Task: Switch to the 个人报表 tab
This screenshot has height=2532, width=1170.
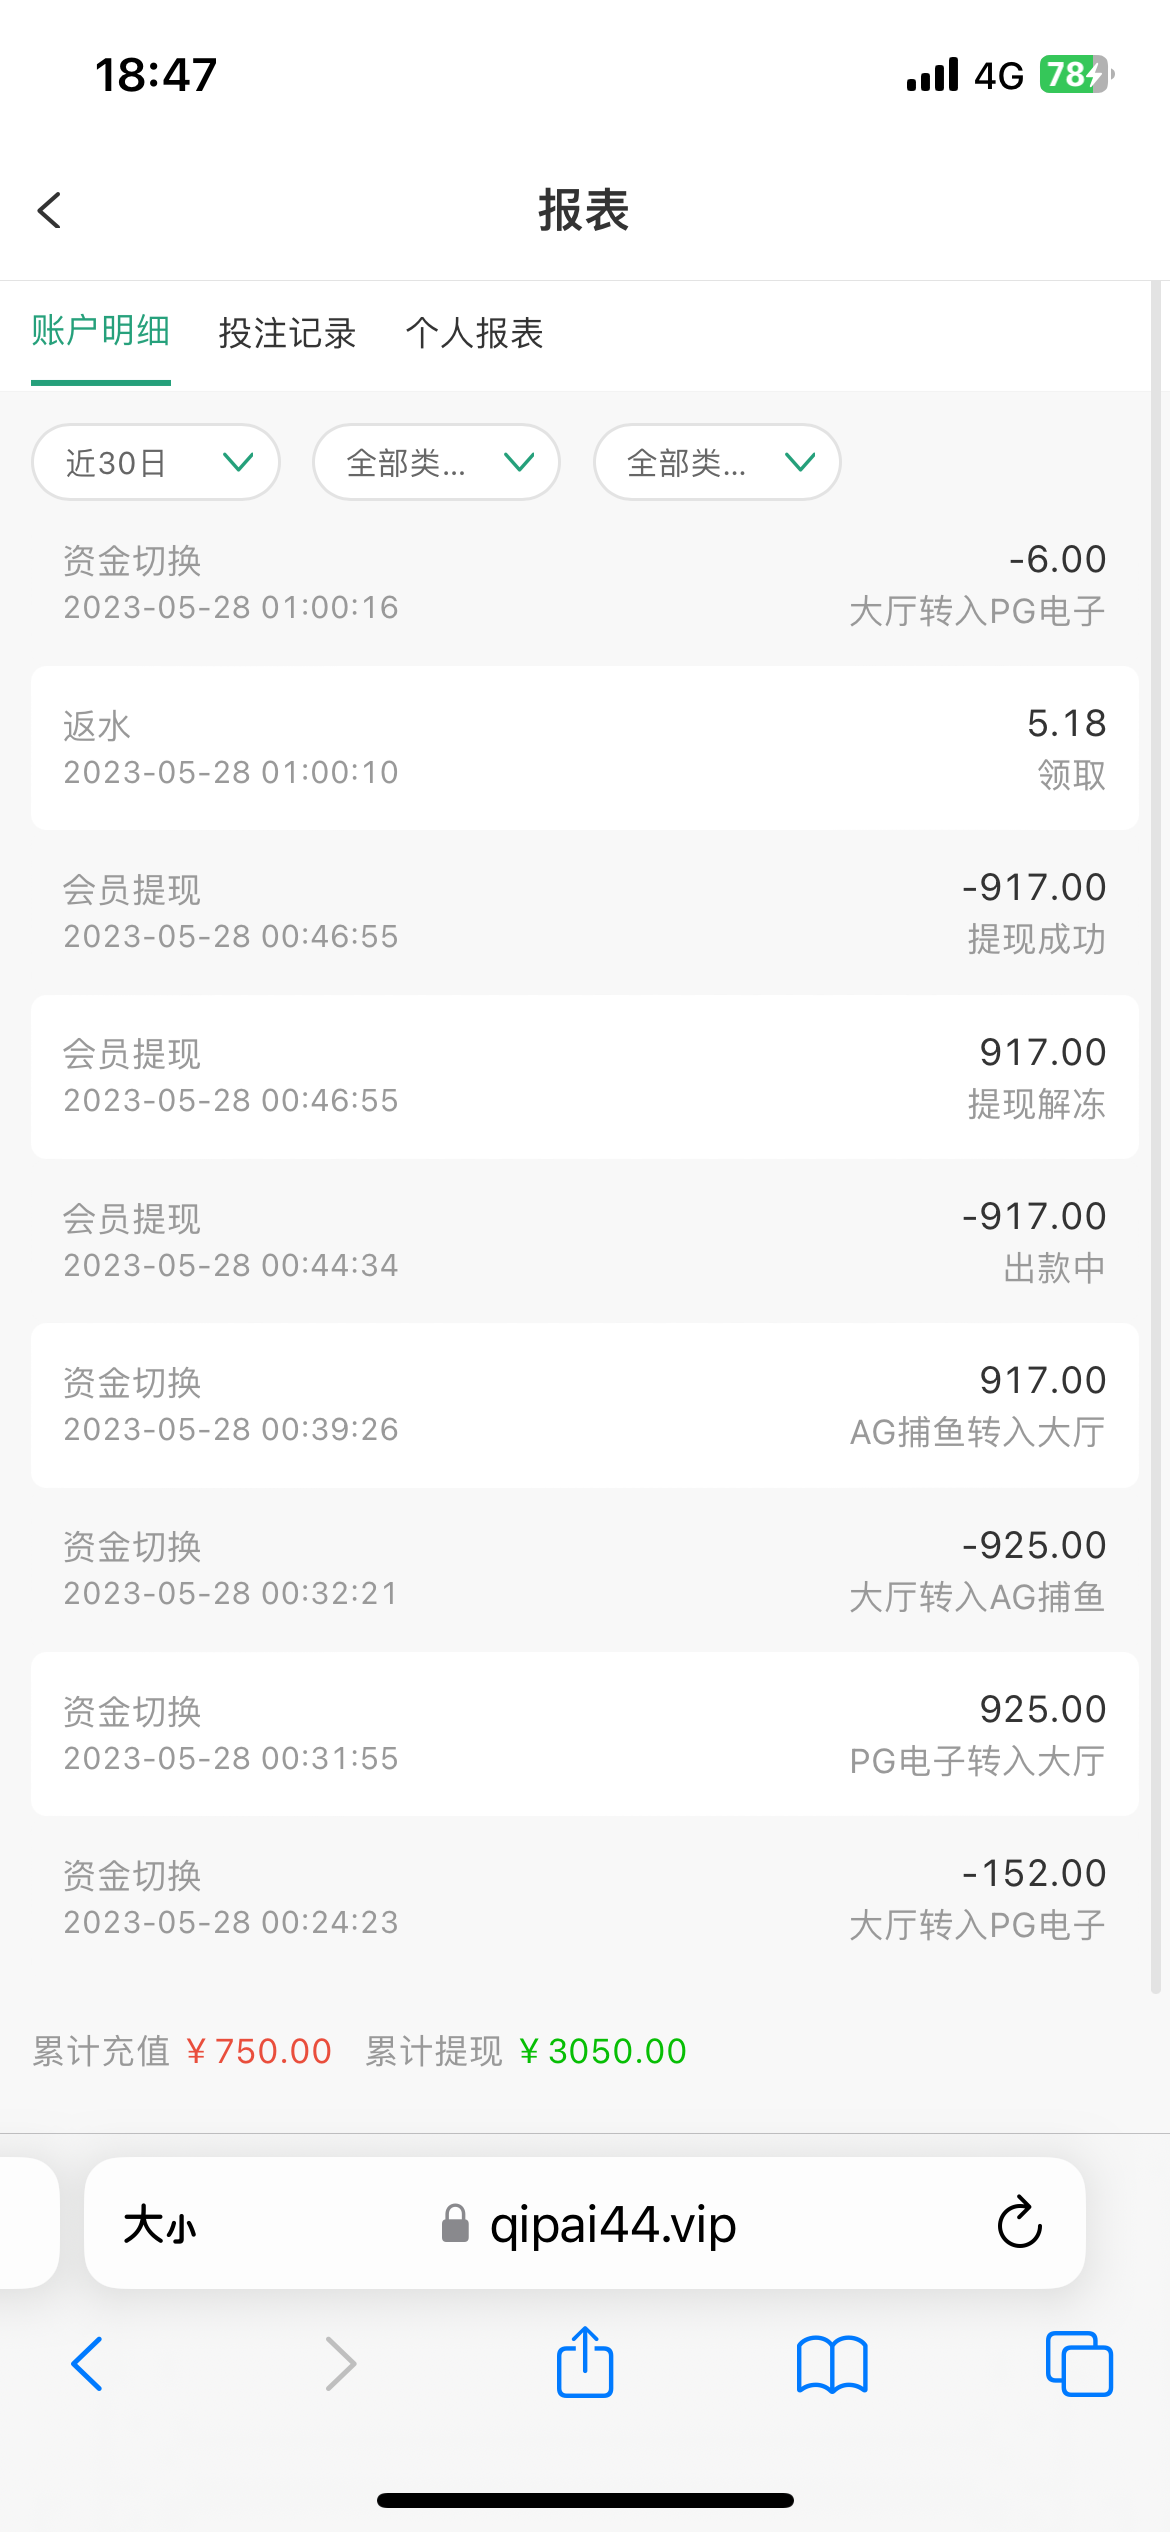Action: point(474,333)
